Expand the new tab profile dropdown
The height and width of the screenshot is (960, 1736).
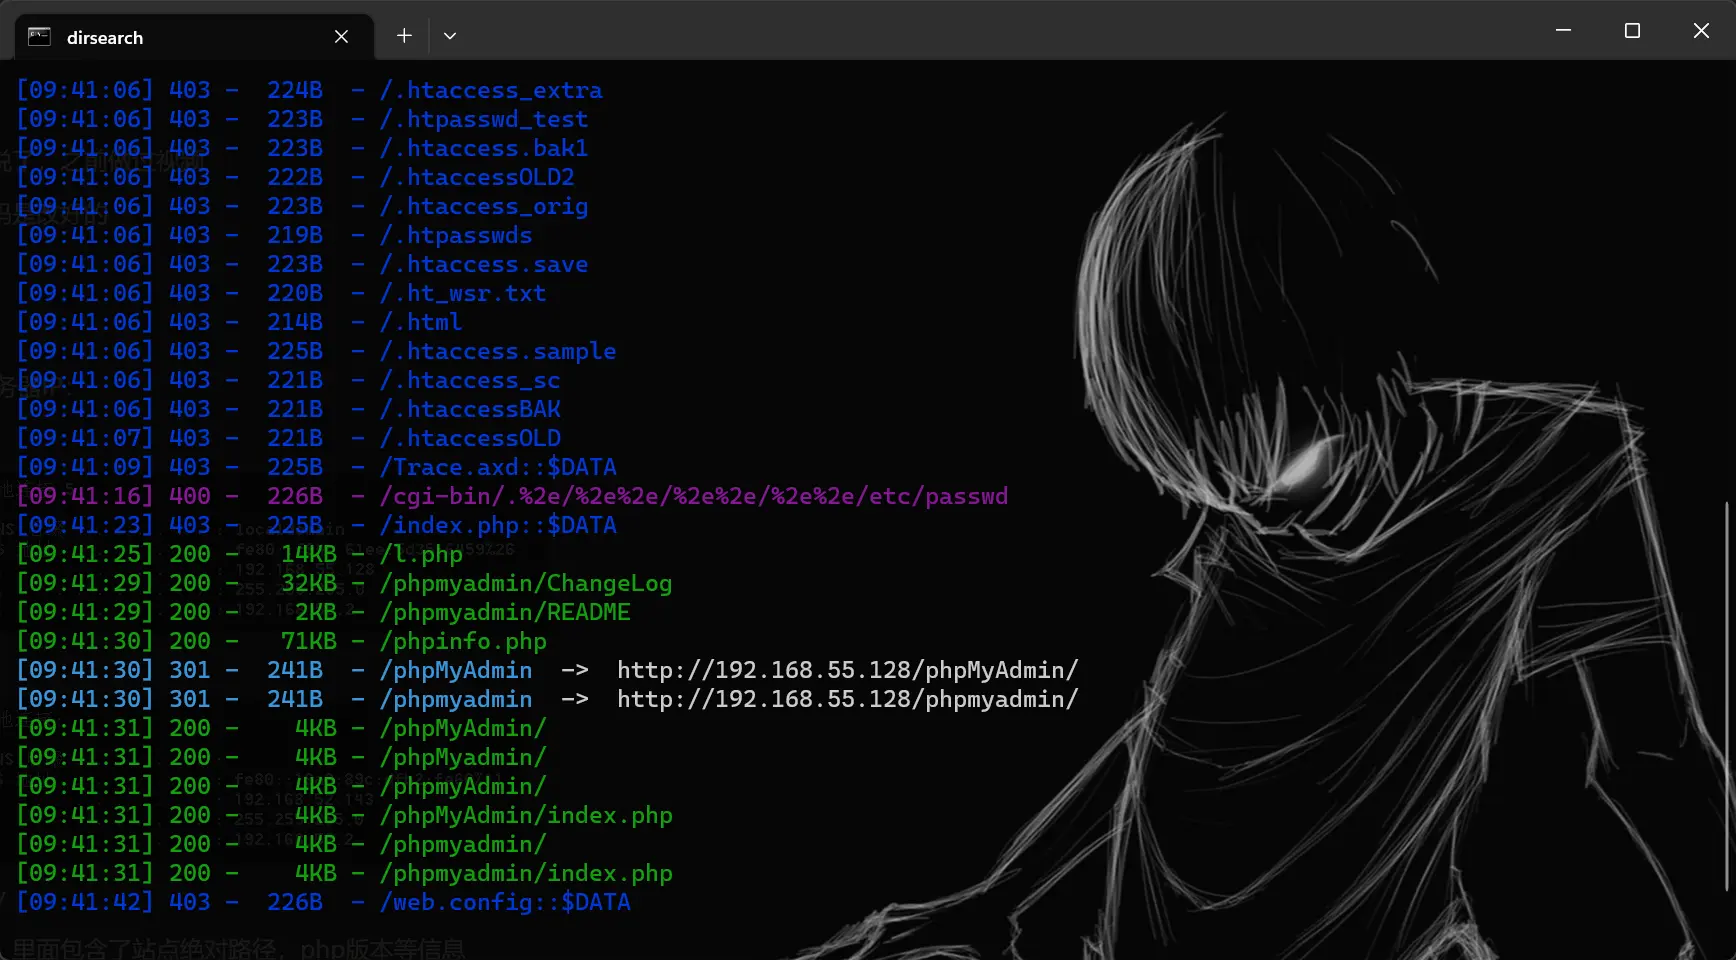pos(450,36)
